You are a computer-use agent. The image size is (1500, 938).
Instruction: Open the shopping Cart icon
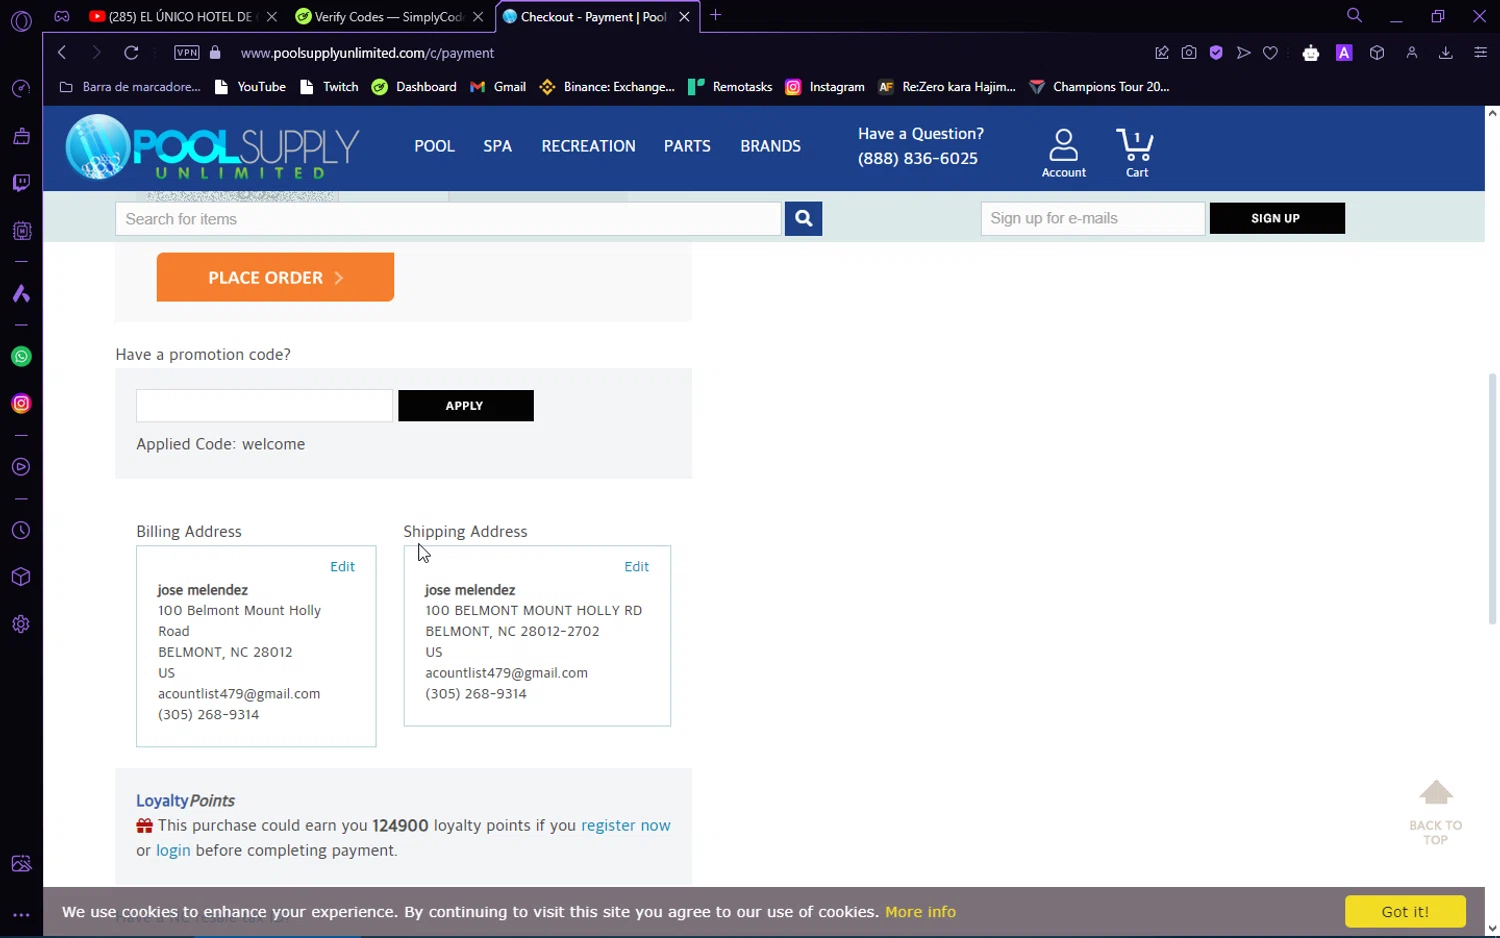click(1136, 153)
